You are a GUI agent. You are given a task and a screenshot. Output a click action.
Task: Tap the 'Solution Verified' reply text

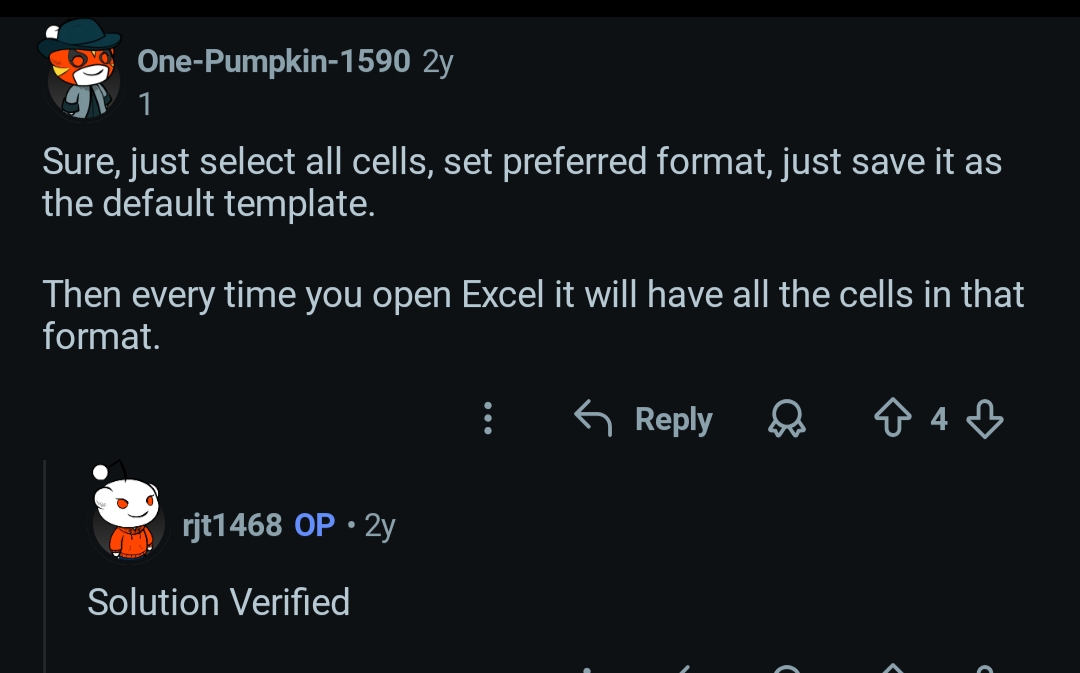[218, 602]
